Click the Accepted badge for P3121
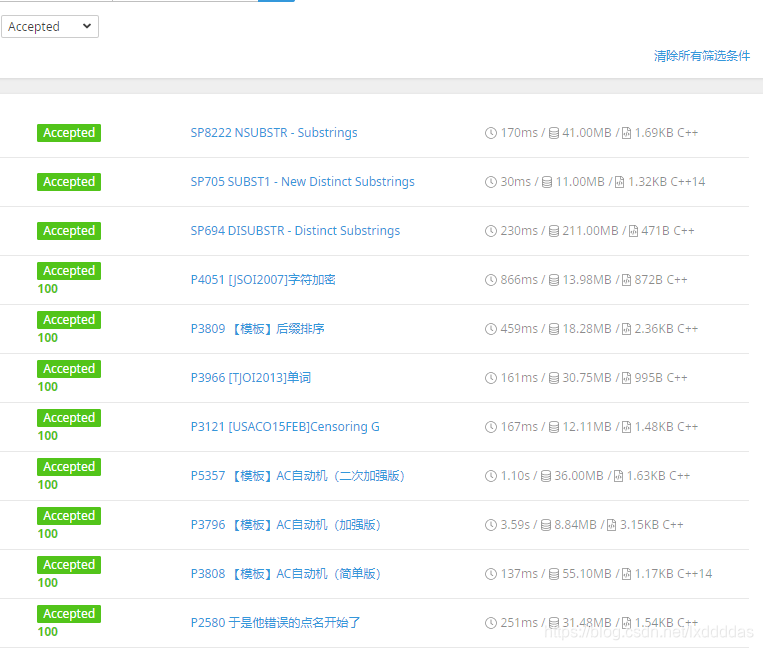The image size is (763, 650). click(x=69, y=418)
